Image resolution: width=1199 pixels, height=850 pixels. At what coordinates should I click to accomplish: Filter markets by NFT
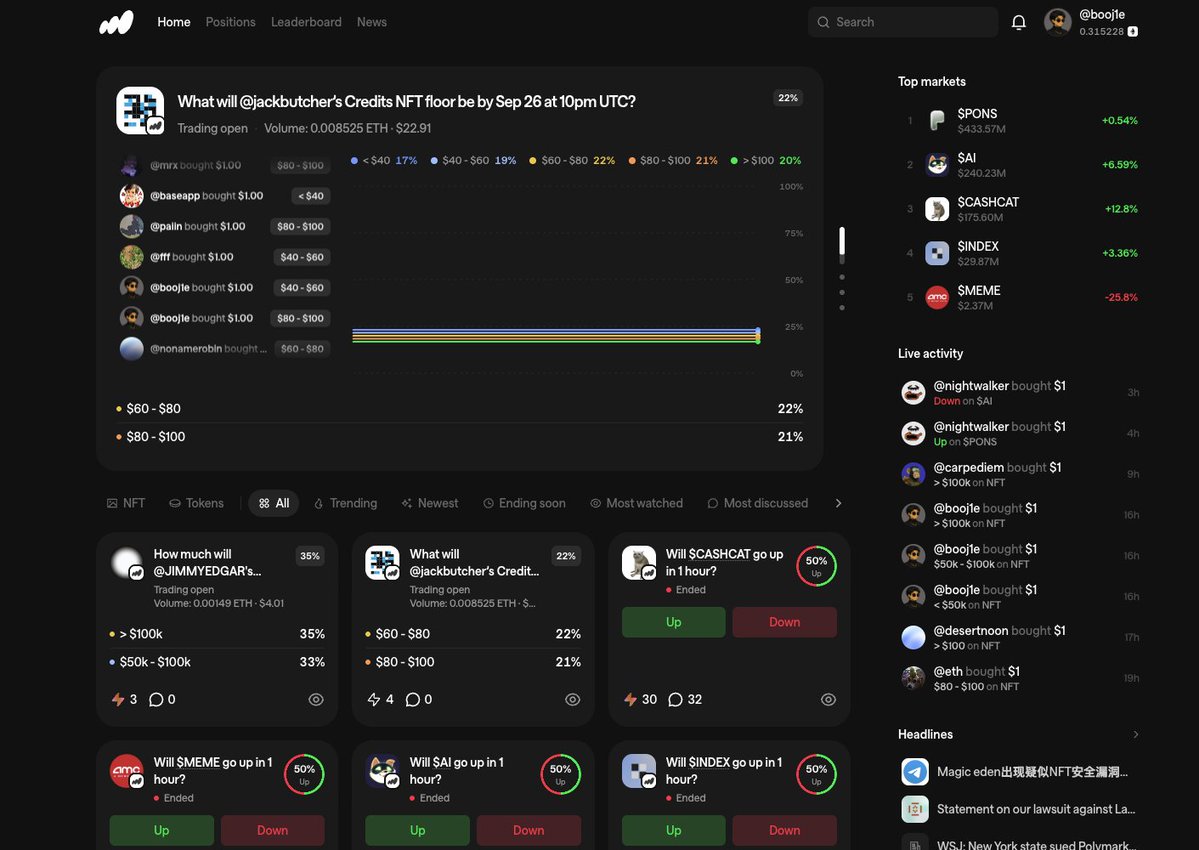point(126,503)
